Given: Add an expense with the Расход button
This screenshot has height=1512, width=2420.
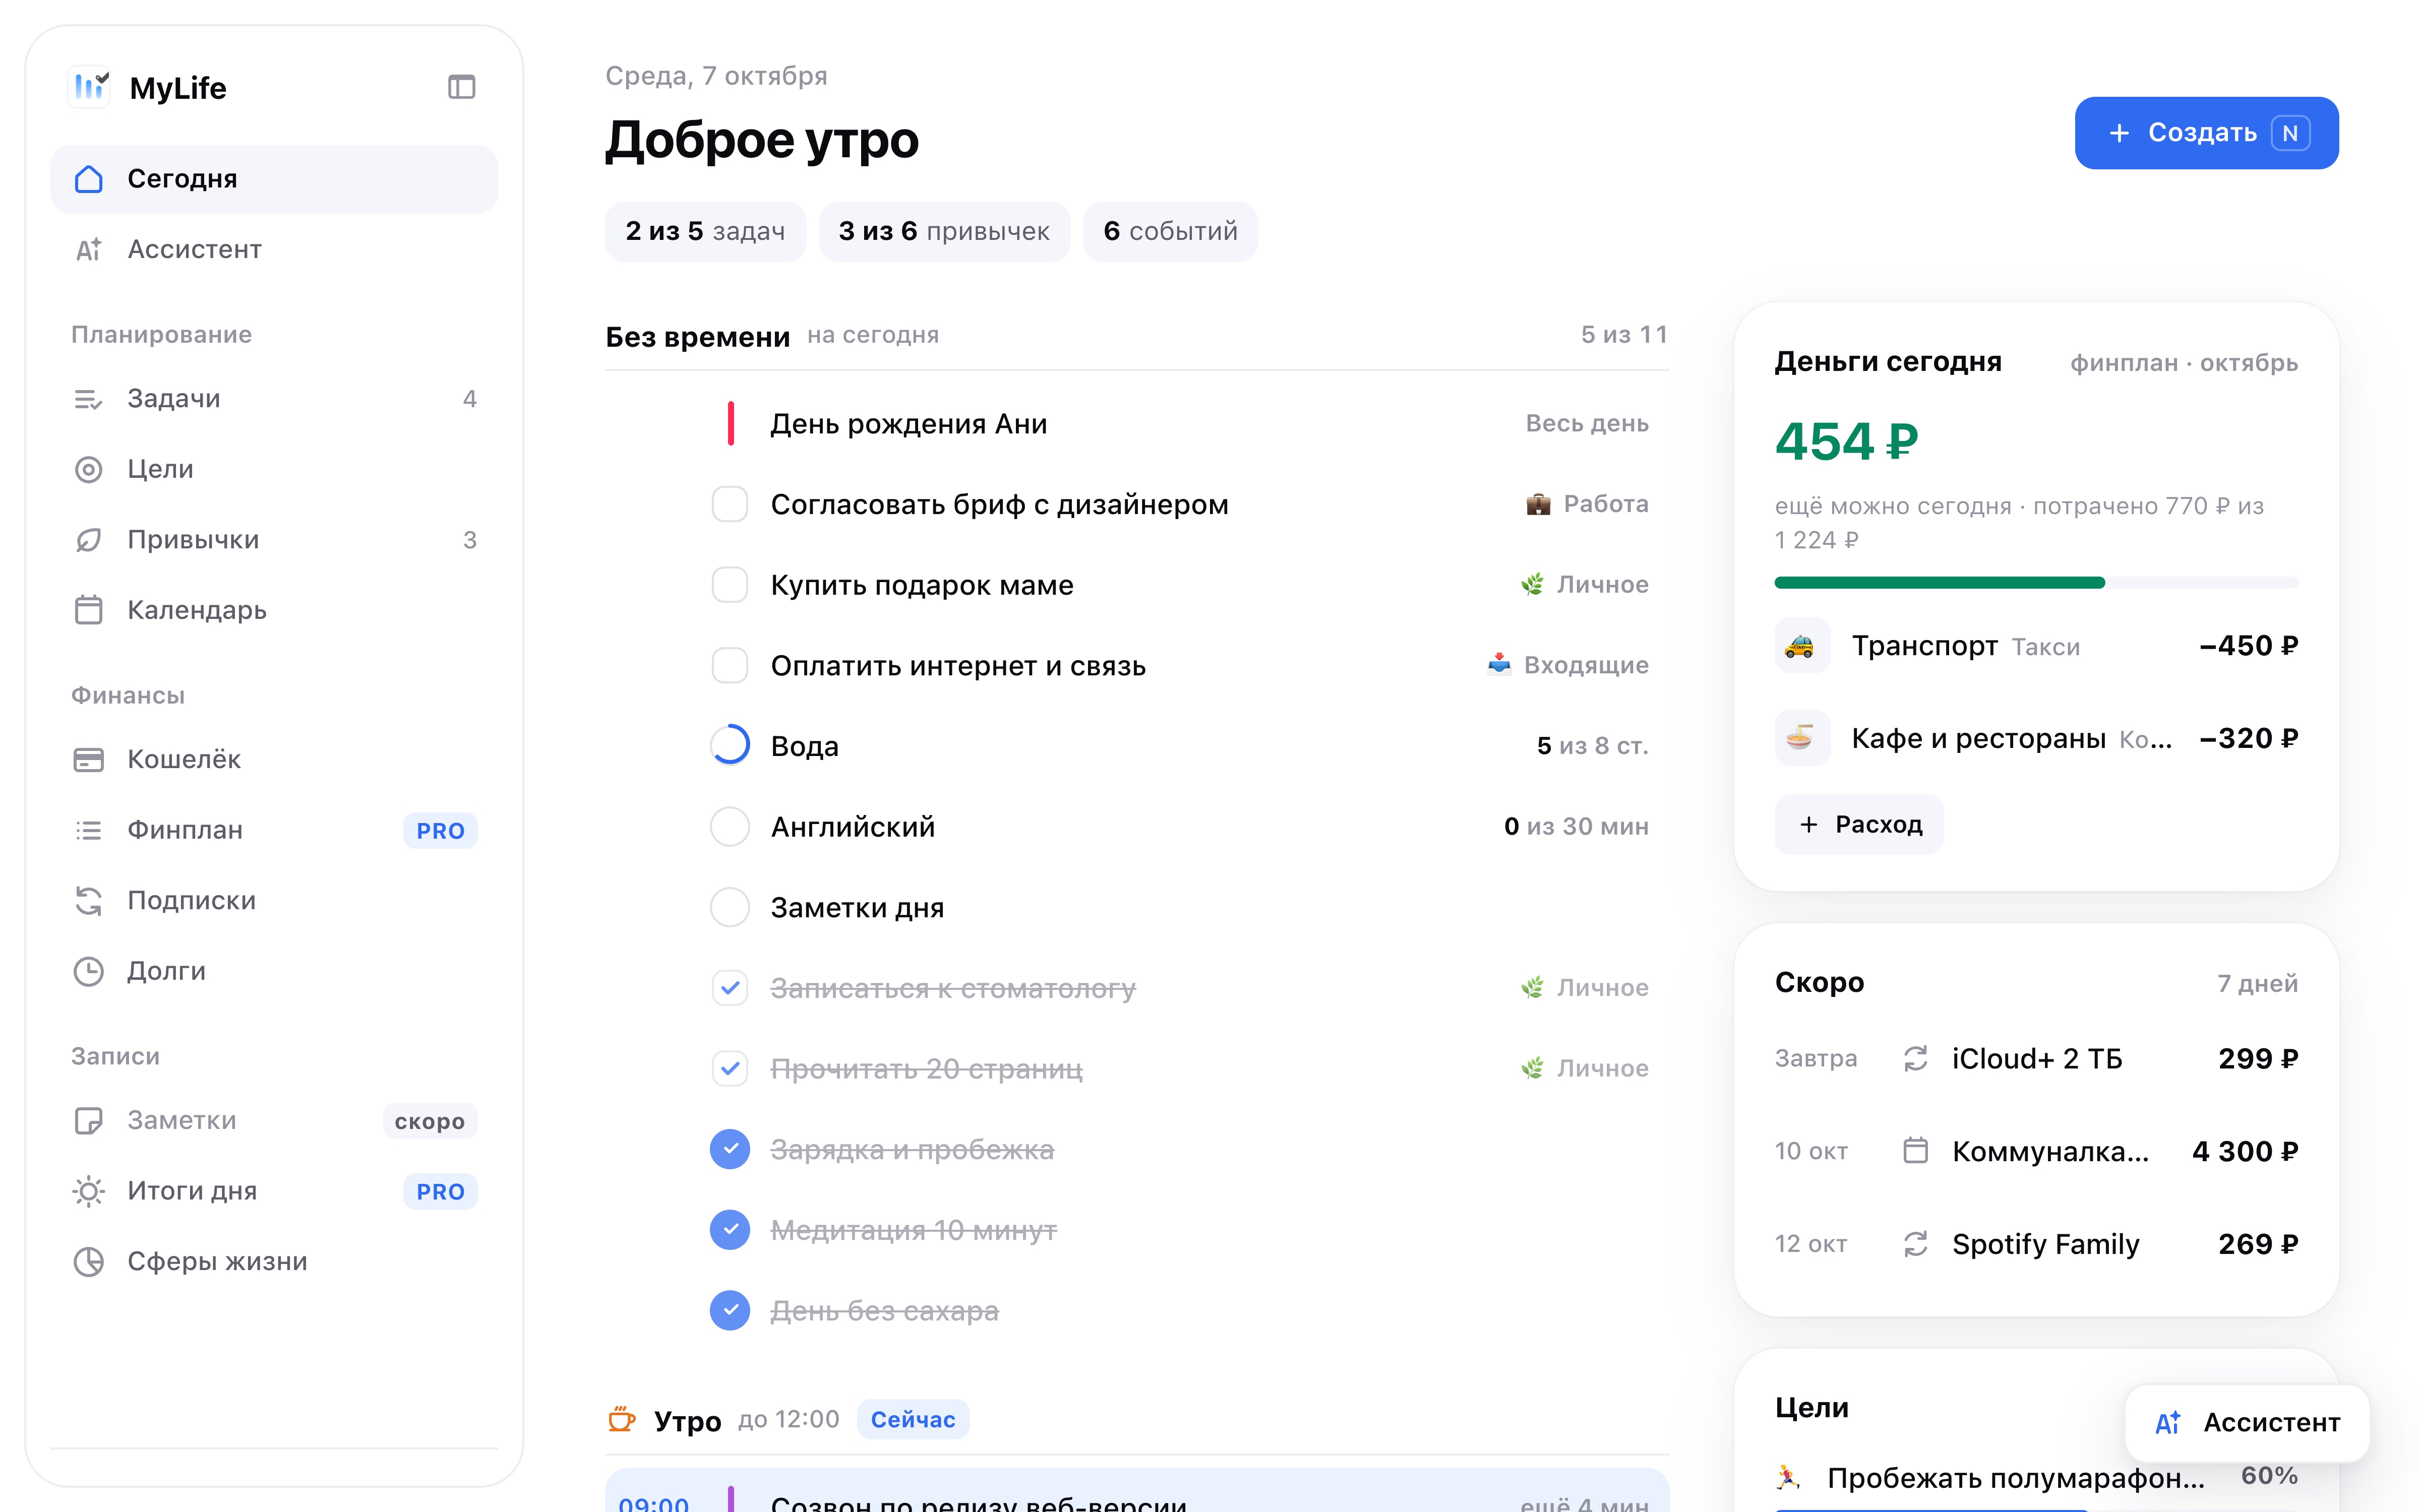Looking at the screenshot, I should (x=1858, y=825).
